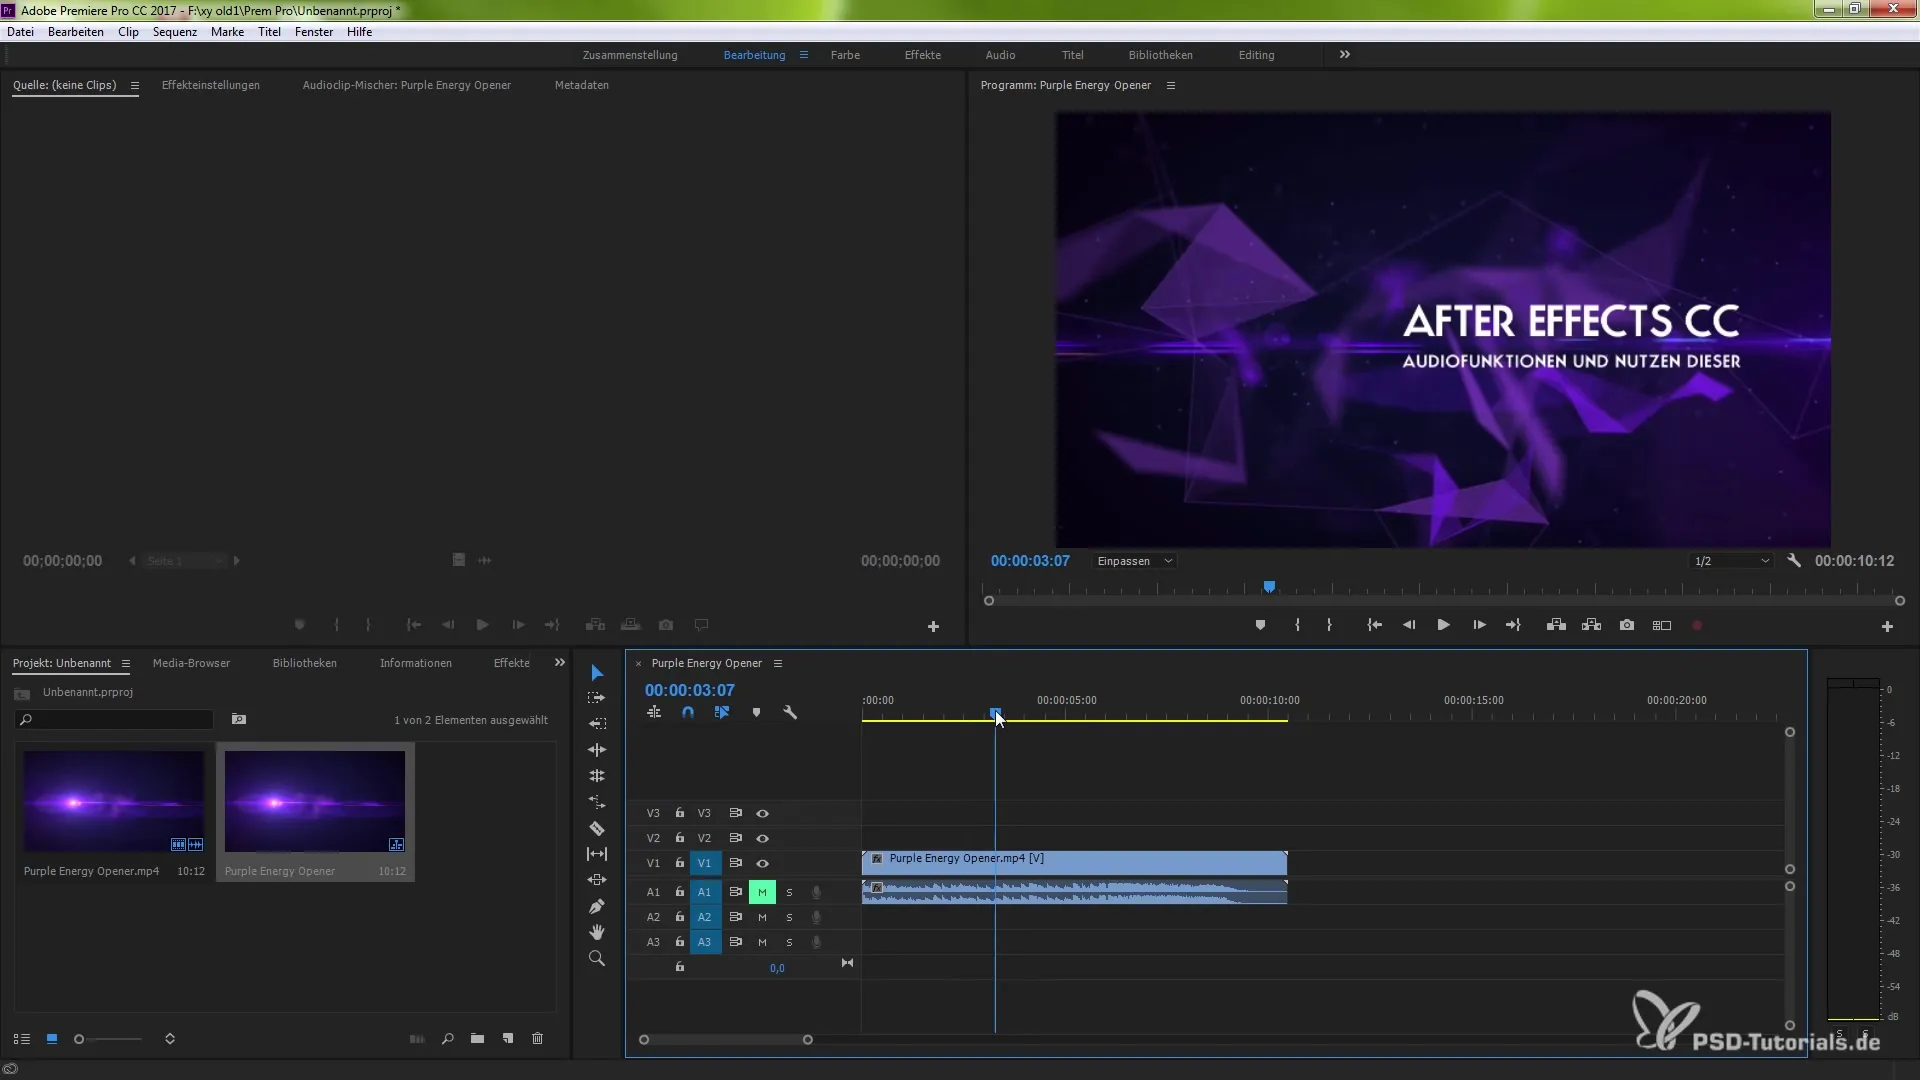Solo track A2
Image resolution: width=1920 pixels, height=1080 pixels.
tap(789, 917)
